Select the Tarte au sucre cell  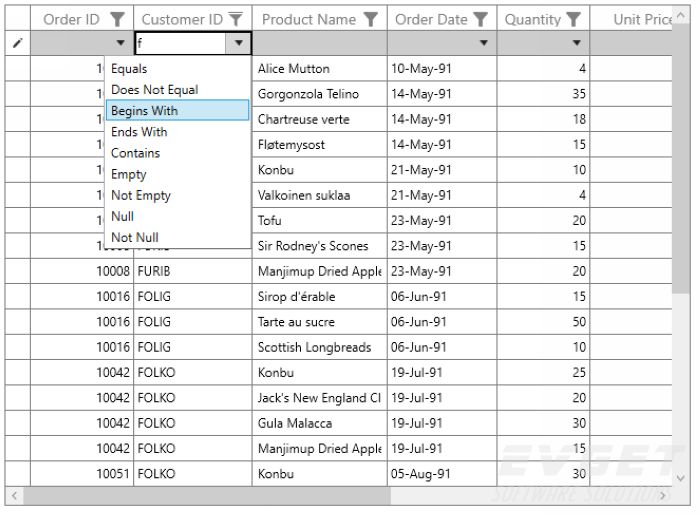tap(320, 322)
